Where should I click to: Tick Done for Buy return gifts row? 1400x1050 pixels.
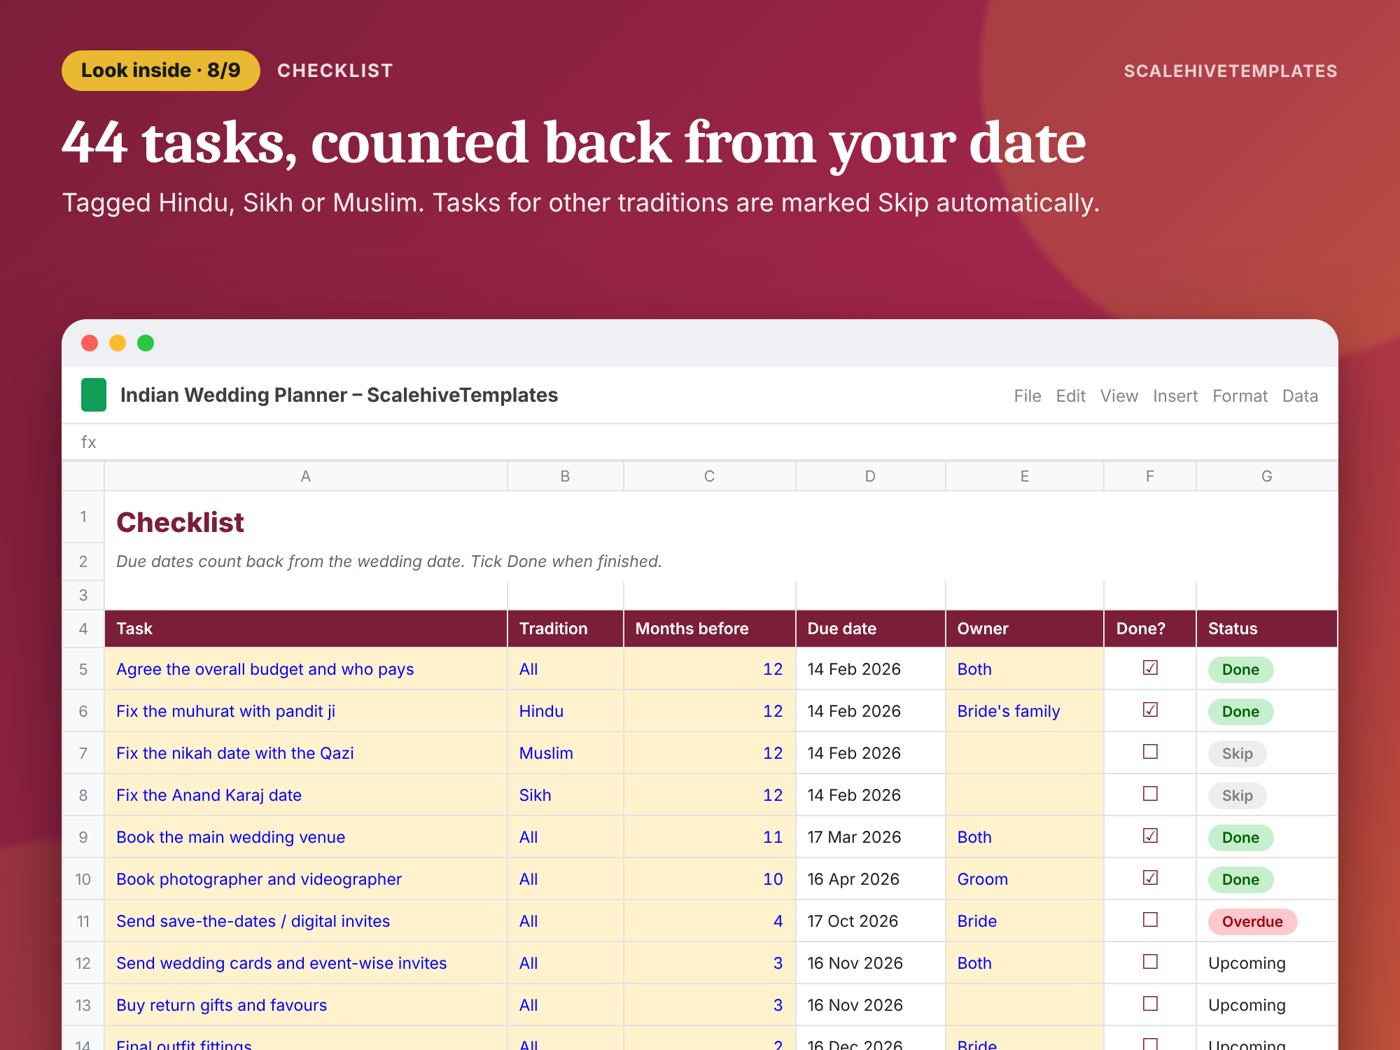point(1150,1004)
